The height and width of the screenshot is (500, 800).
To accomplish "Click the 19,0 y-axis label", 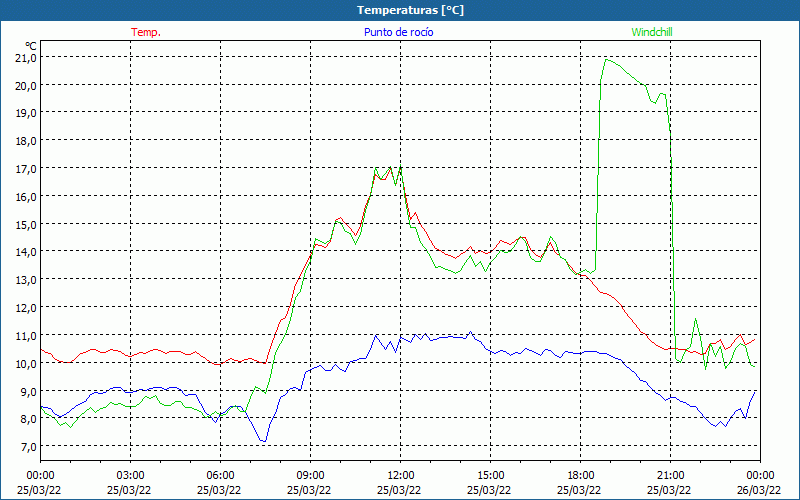I will (26, 113).
